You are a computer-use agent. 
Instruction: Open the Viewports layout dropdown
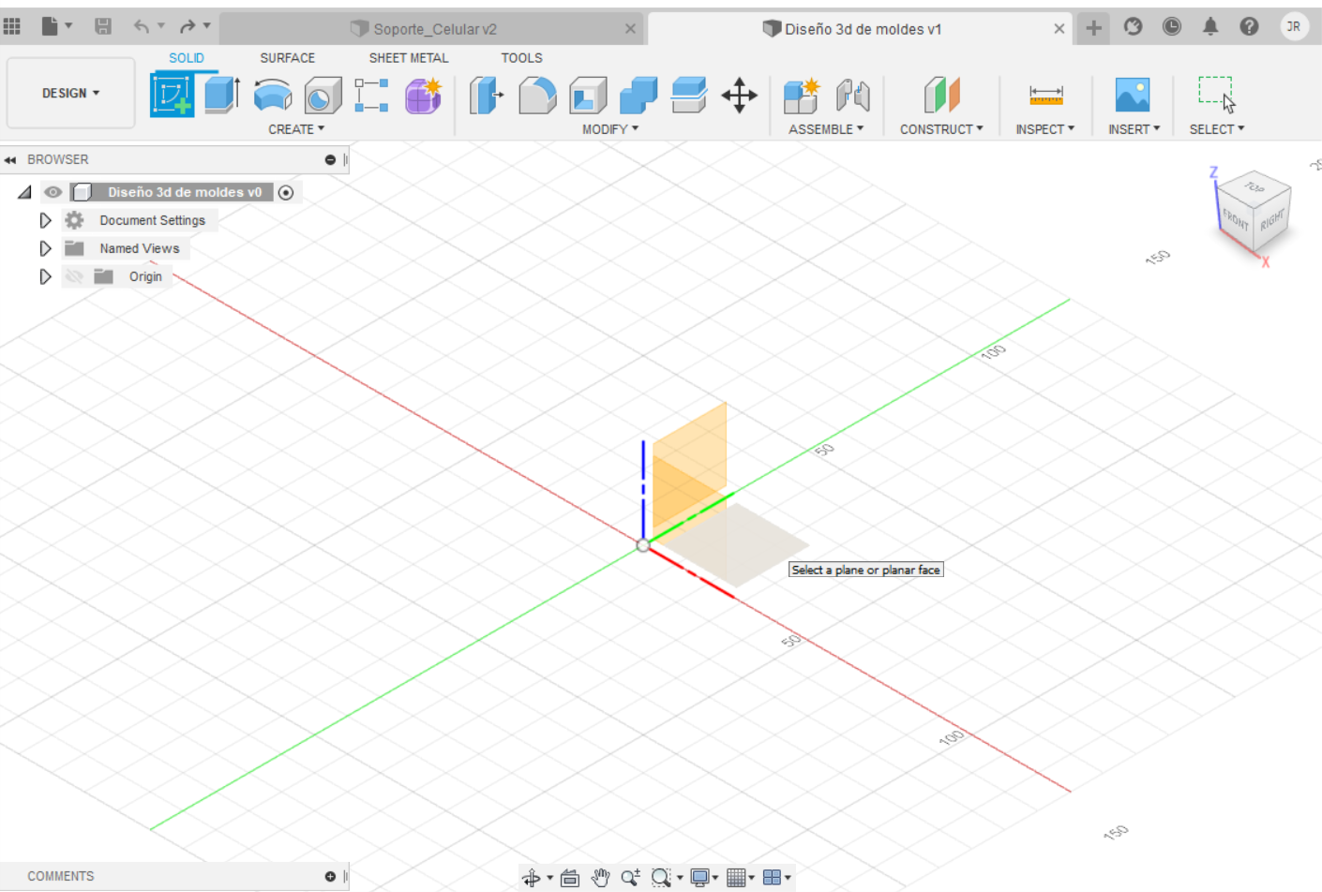[777, 878]
